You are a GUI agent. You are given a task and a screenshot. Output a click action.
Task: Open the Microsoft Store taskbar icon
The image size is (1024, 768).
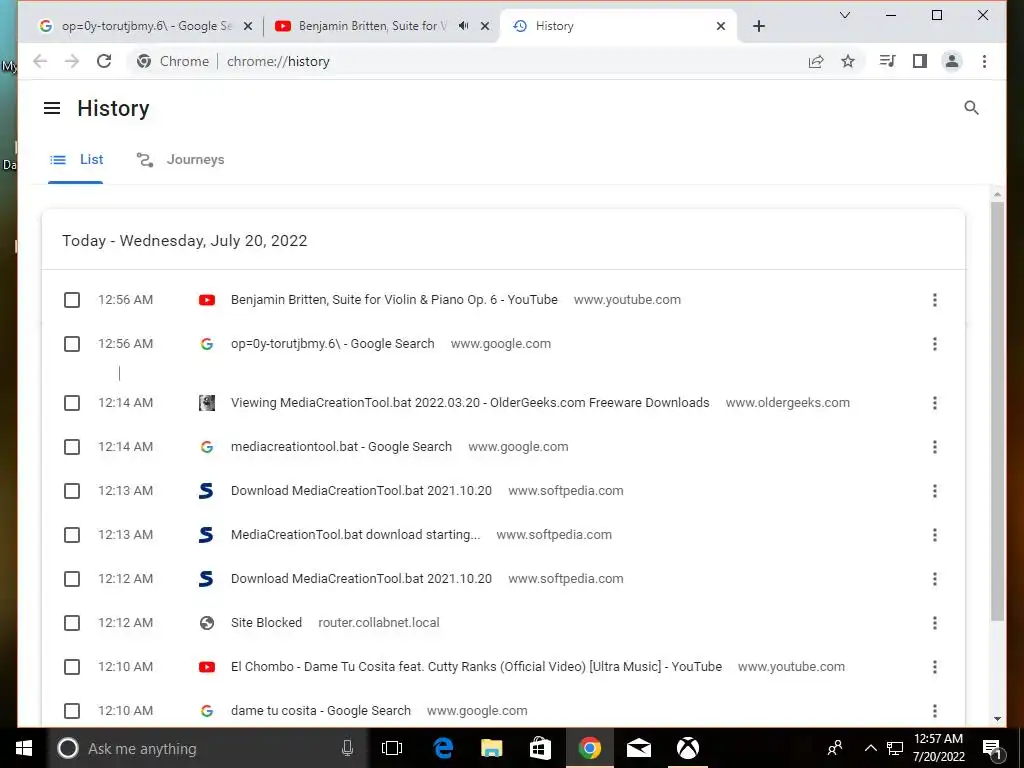540,748
